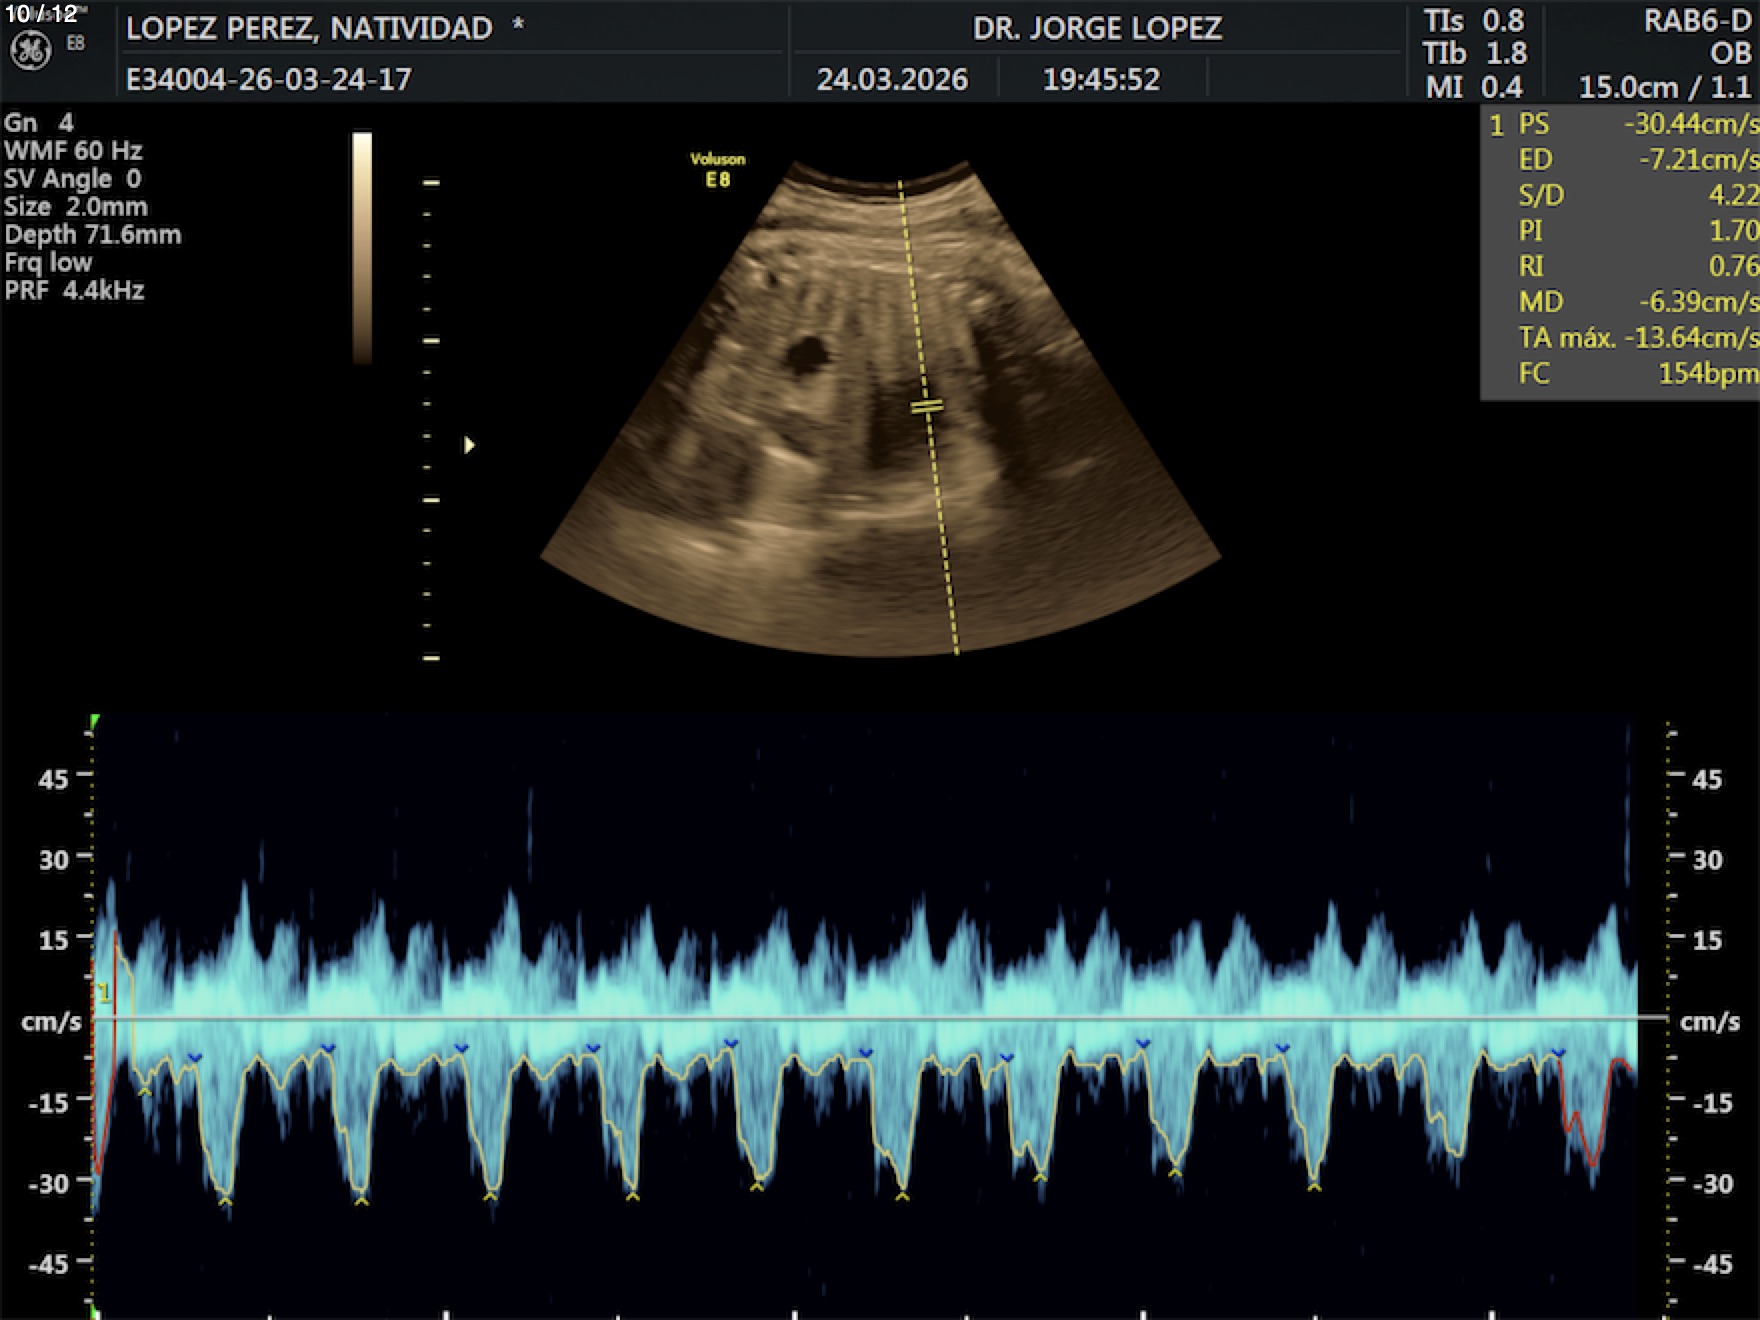Click the WMF 60 Hz wall filter setting
The image size is (1760, 1320).
(x=73, y=151)
